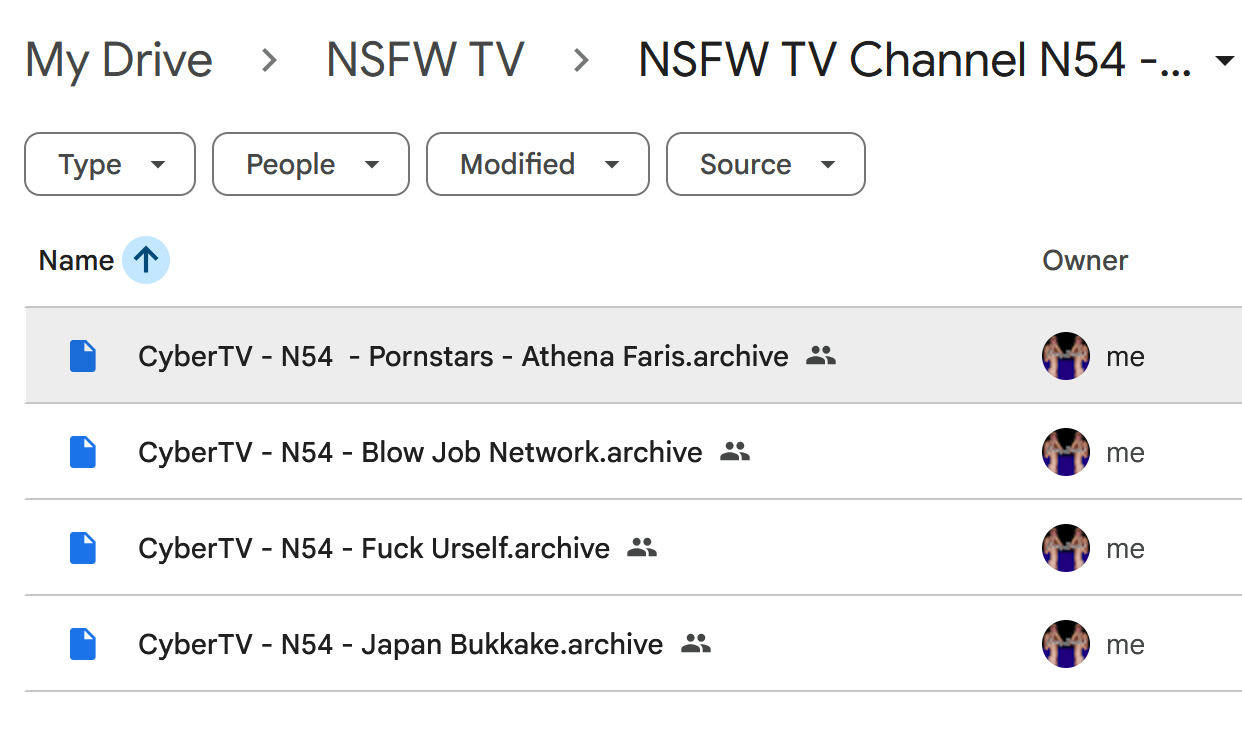
Task: Click owner "me" in Athena Faris row
Action: coord(1125,357)
